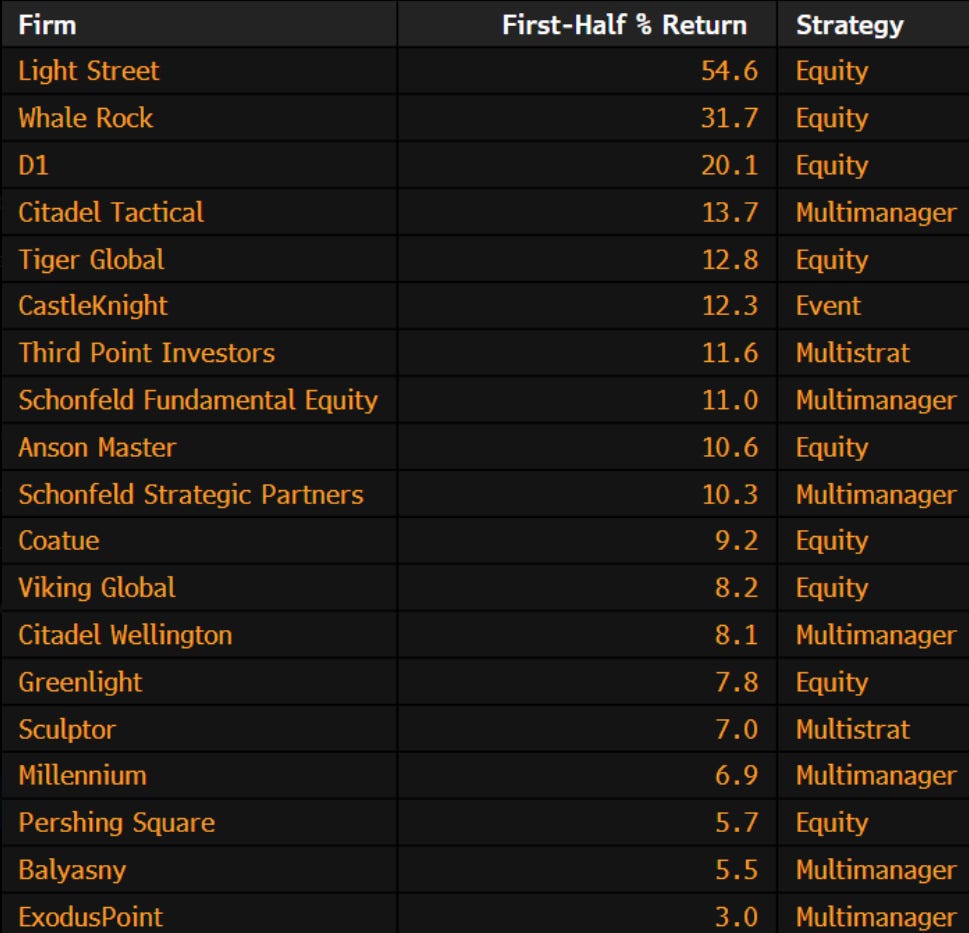
Task: Click Multimanager in ExodusPoint row
Action: point(876,918)
